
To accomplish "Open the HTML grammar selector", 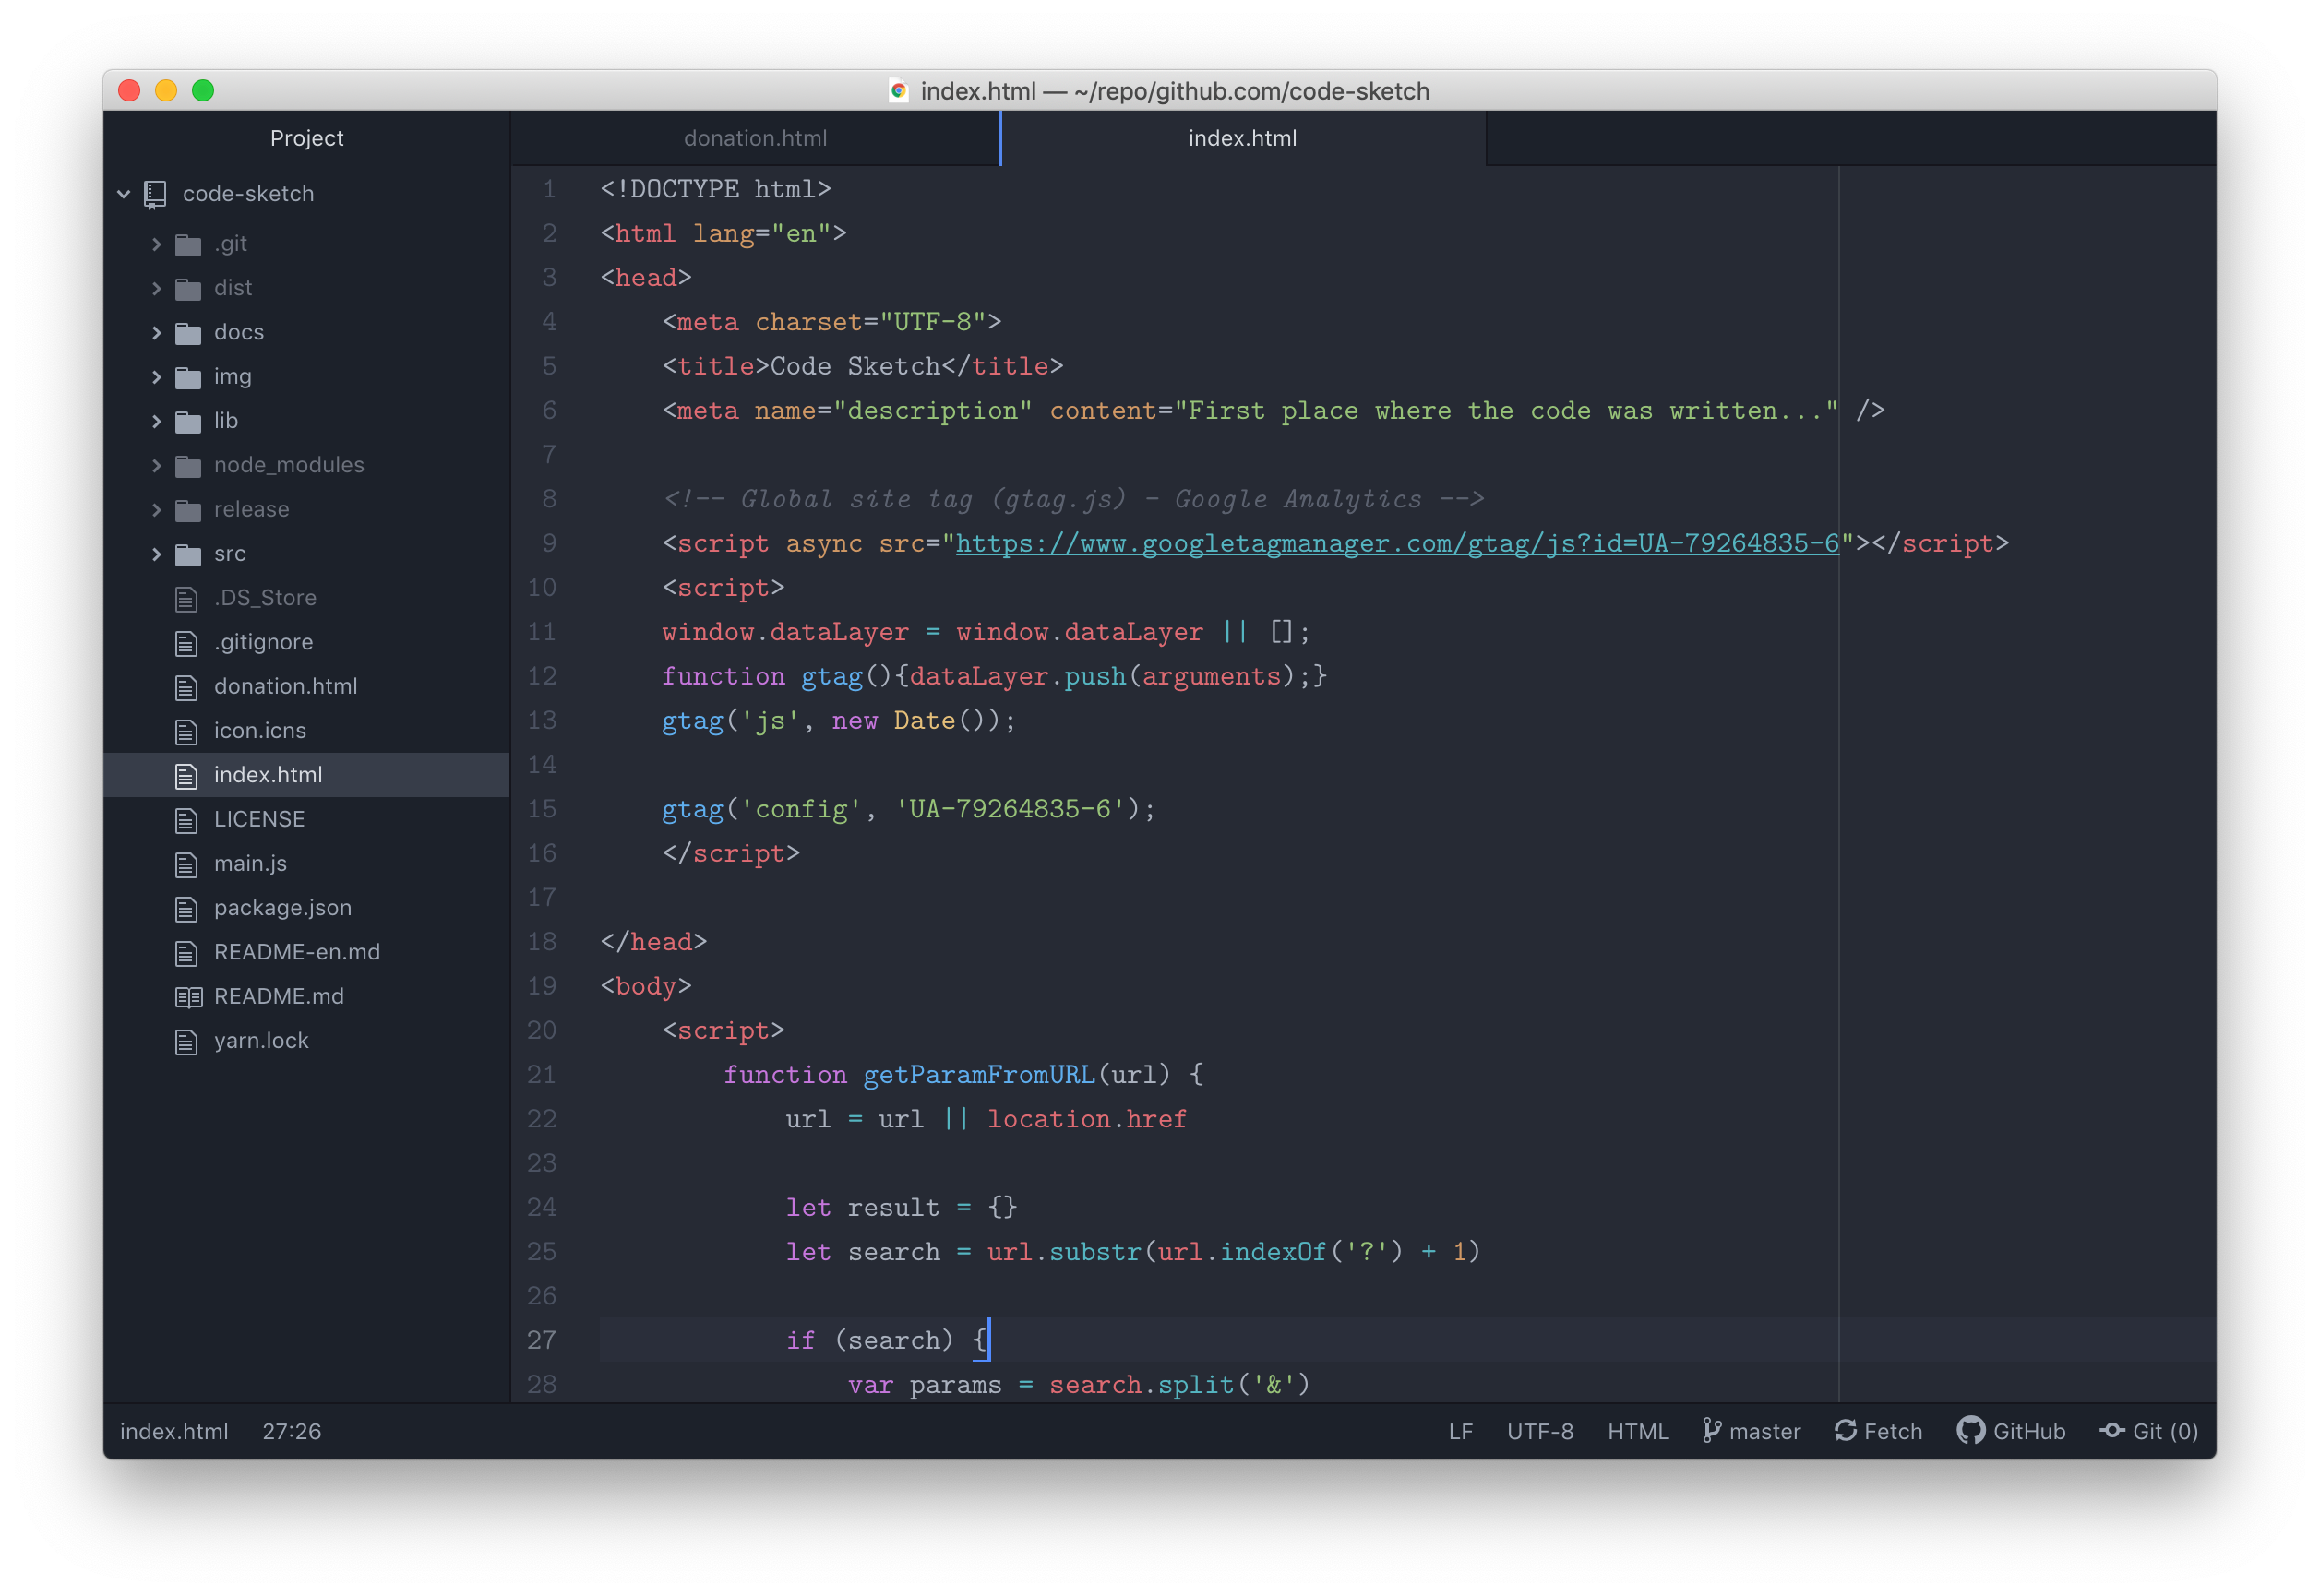I will (1638, 1432).
